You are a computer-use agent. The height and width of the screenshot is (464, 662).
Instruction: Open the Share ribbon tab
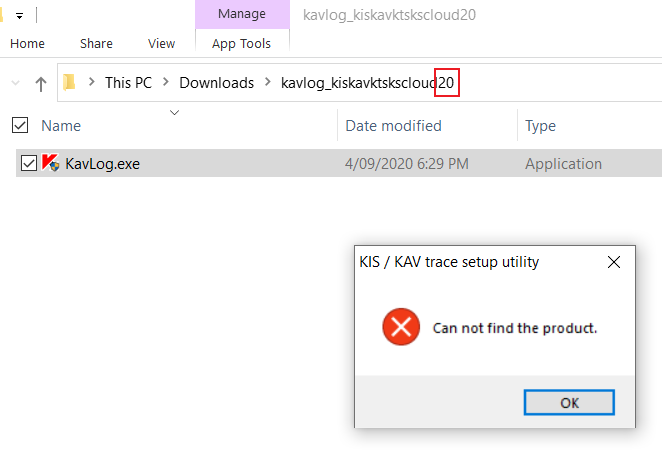96,44
